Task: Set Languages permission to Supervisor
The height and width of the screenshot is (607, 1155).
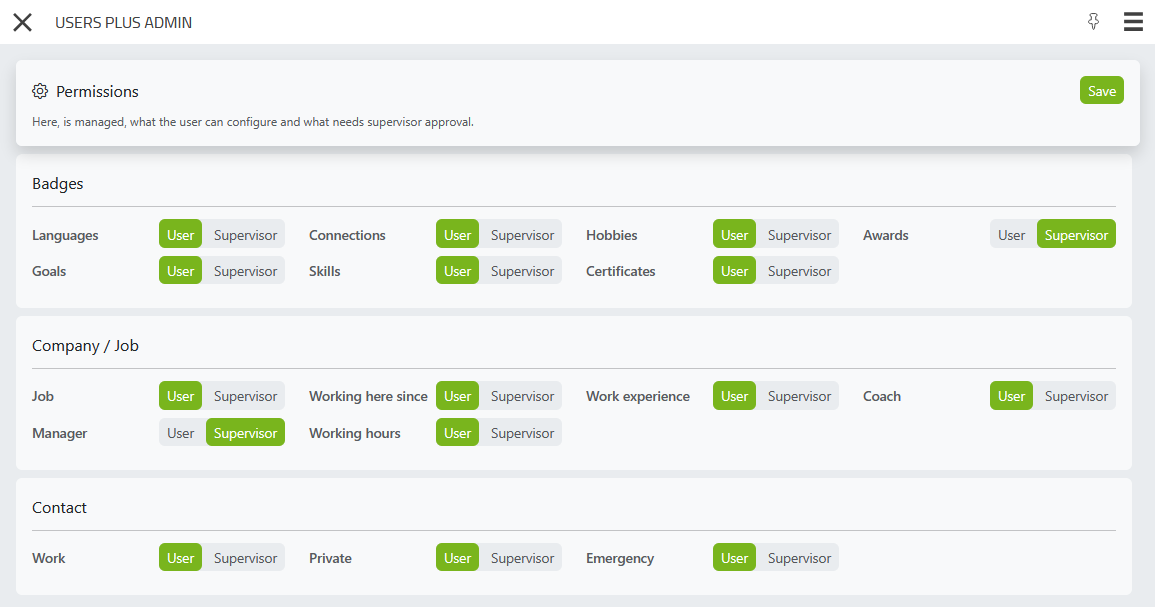Action: [245, 235]
